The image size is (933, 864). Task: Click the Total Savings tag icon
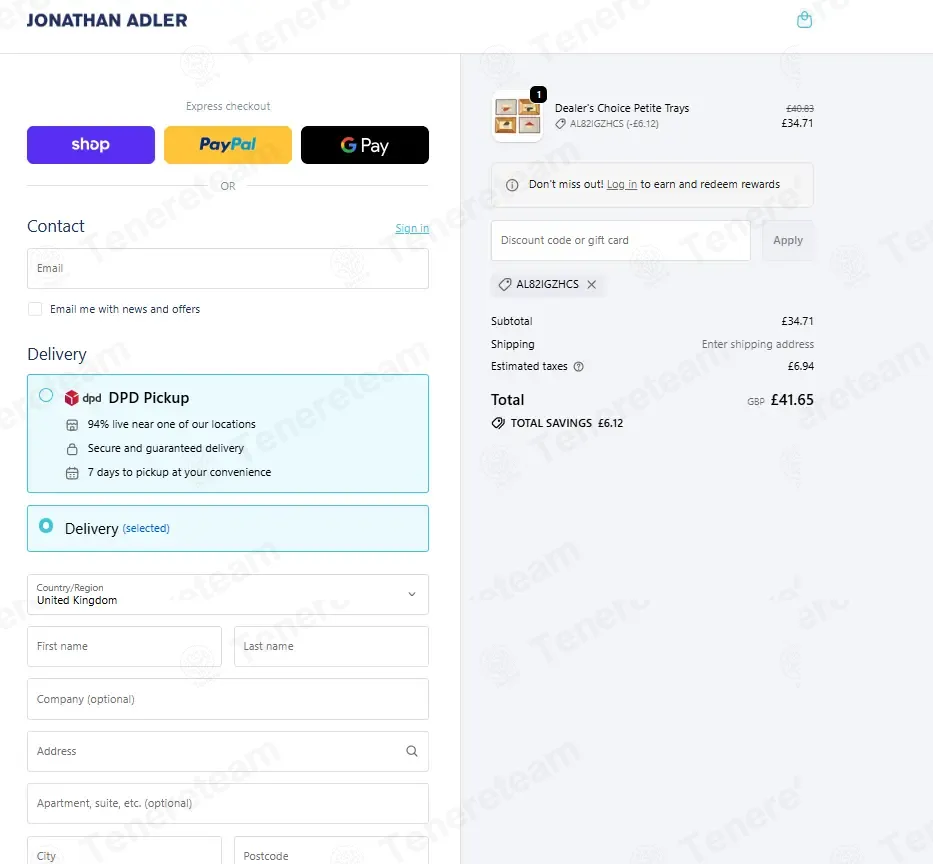pyautogui.click(x=498, y=423)
